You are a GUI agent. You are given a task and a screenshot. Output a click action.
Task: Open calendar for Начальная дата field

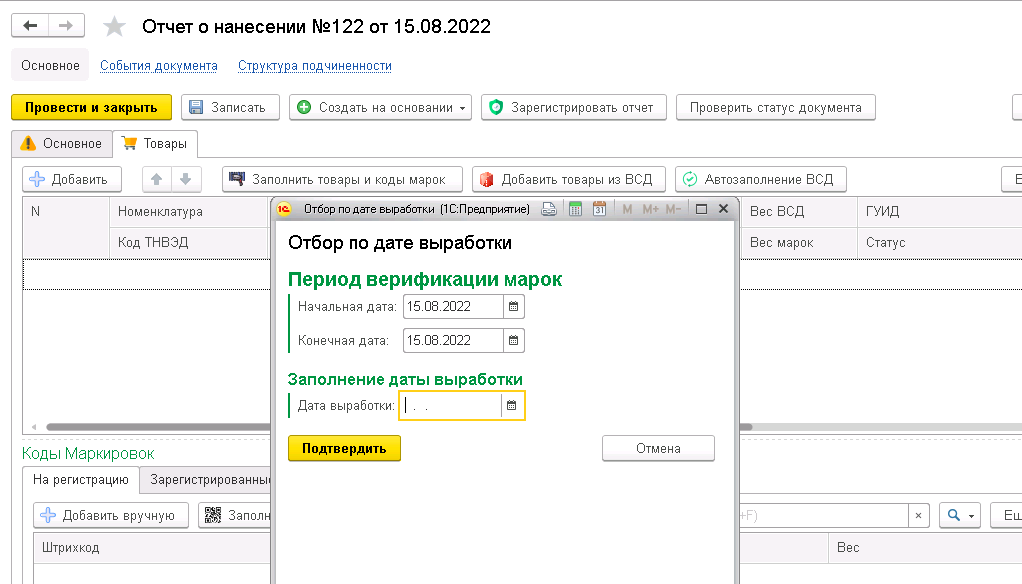click(x=514, y=306)
